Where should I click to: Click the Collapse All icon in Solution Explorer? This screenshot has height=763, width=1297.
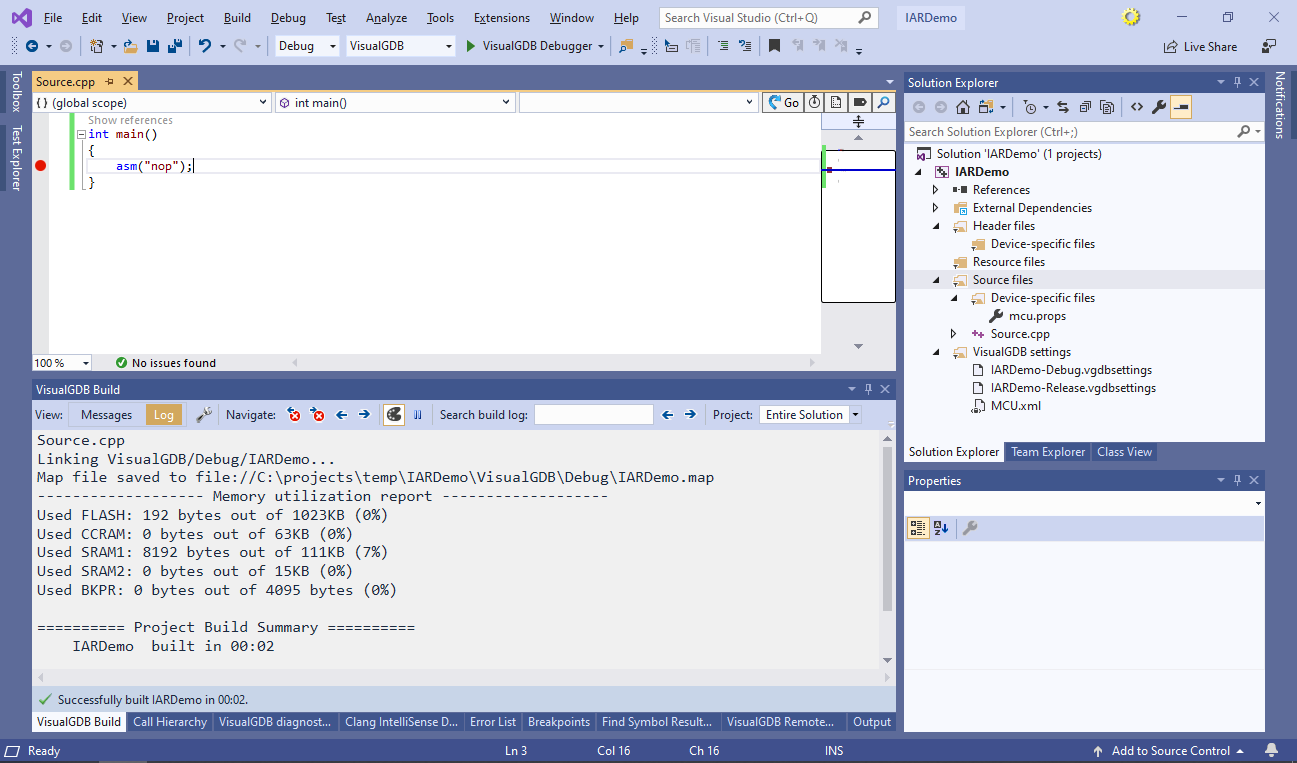[x=1085, y=107]
